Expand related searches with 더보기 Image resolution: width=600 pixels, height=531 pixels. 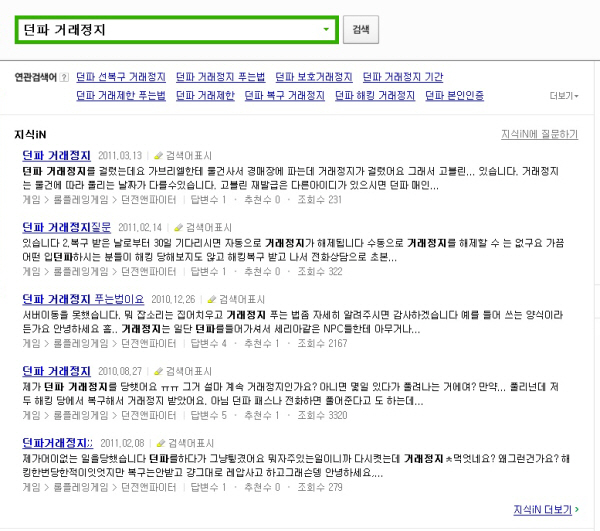[x=564, y=96]
